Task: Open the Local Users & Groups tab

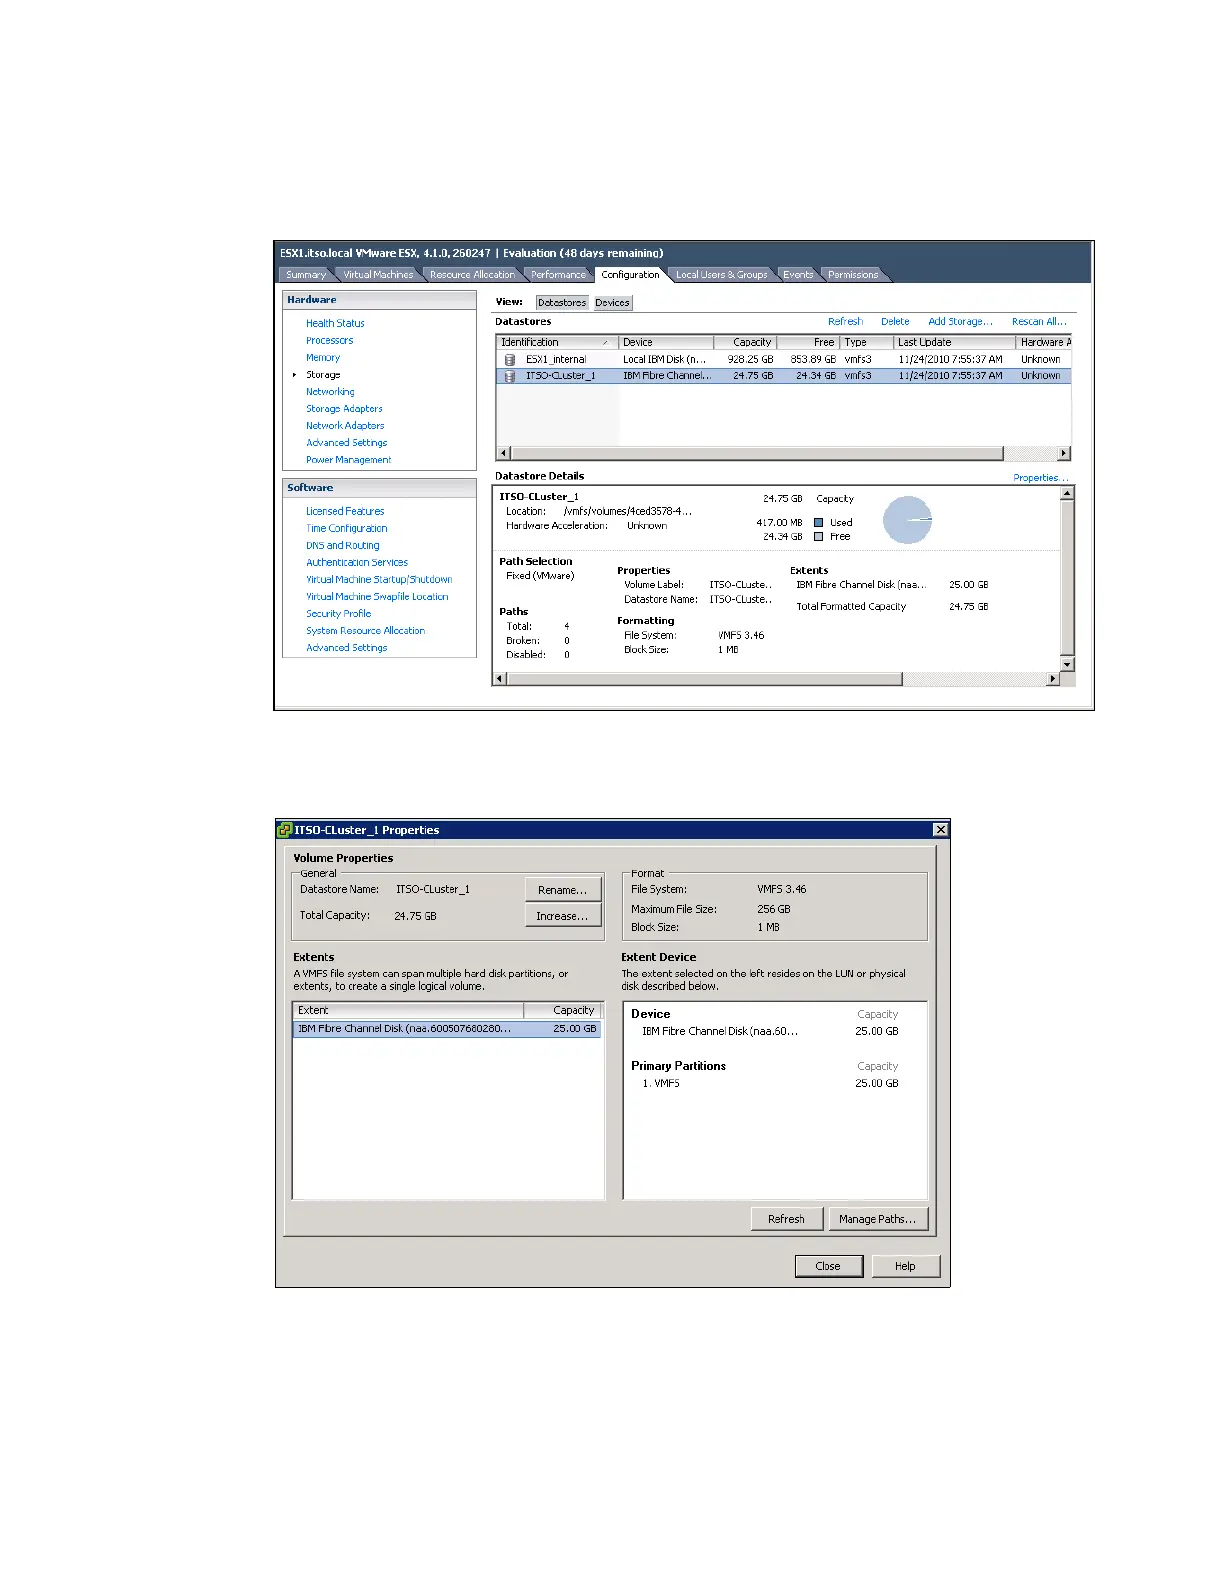Action: pyautogui.click(x=721, y=275)
